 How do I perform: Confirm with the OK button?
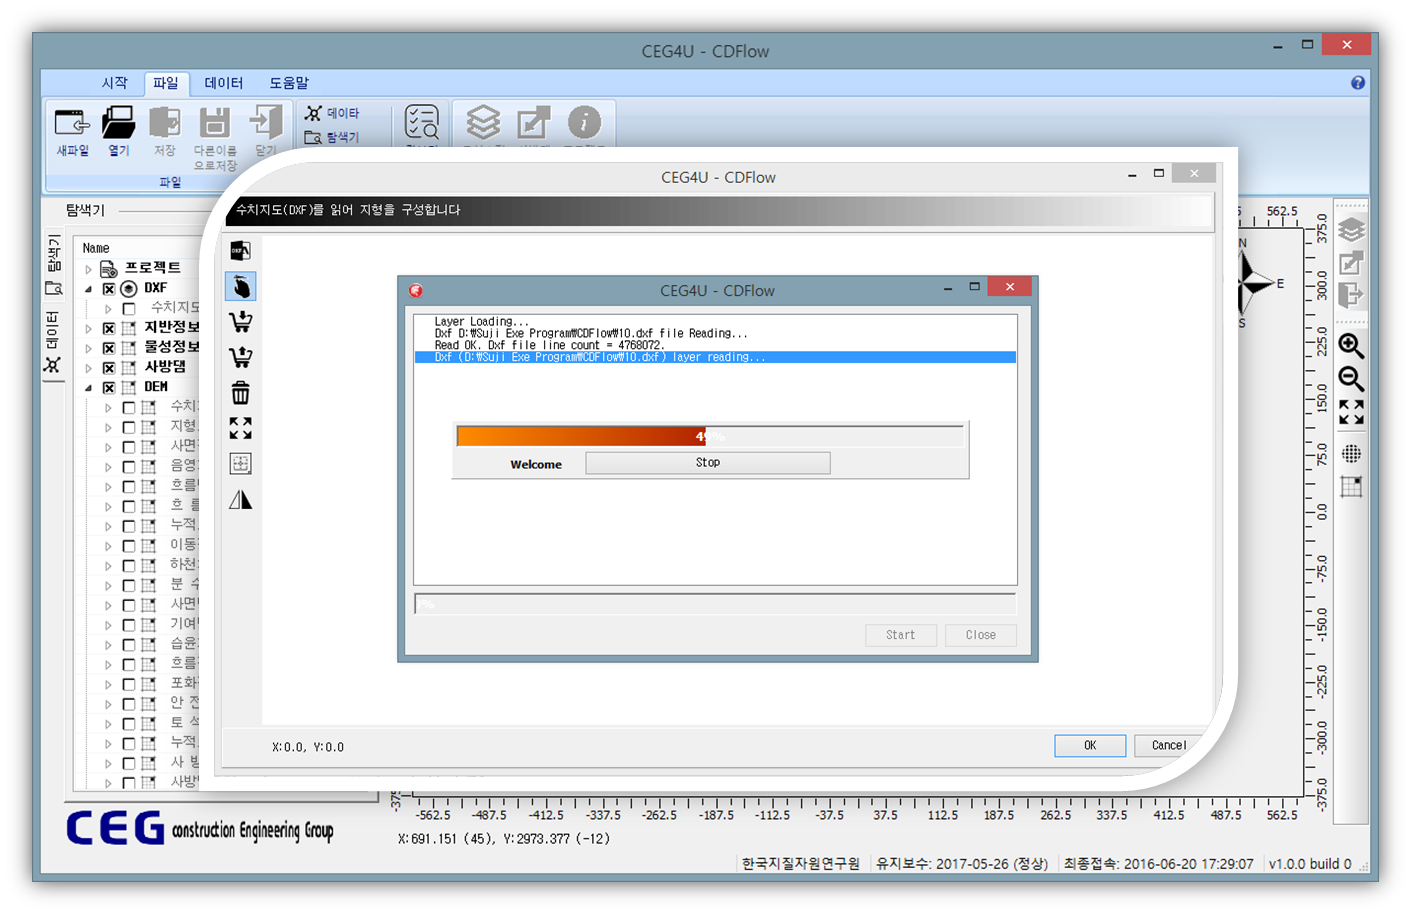(x=1090, y=746)
